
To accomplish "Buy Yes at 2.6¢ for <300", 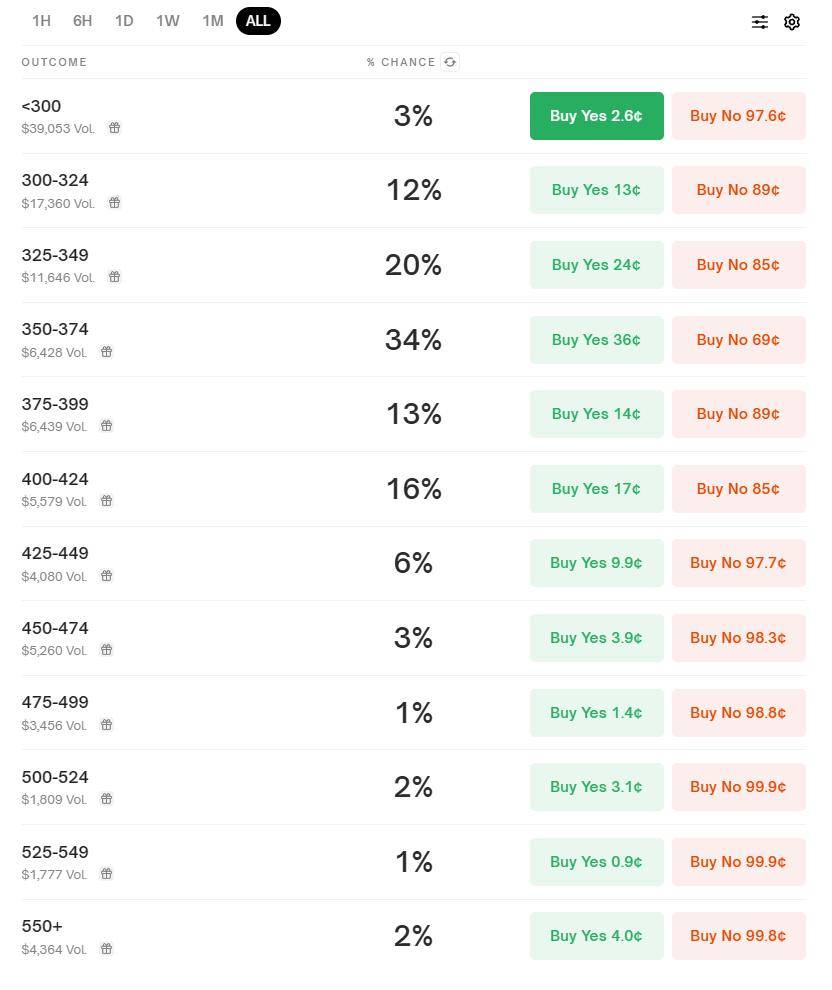I will [597, 116].
